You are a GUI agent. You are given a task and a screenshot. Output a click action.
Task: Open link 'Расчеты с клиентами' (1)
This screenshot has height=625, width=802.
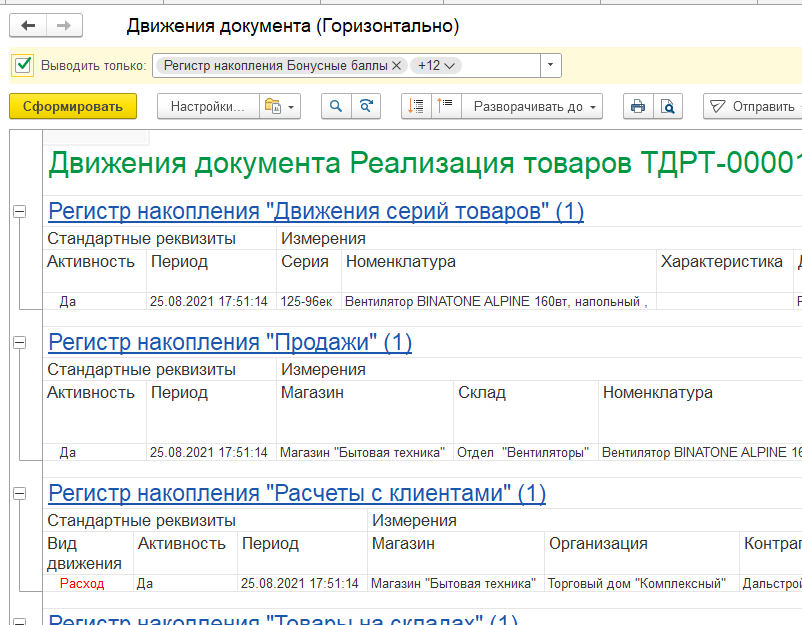click(x=297, y=494)
